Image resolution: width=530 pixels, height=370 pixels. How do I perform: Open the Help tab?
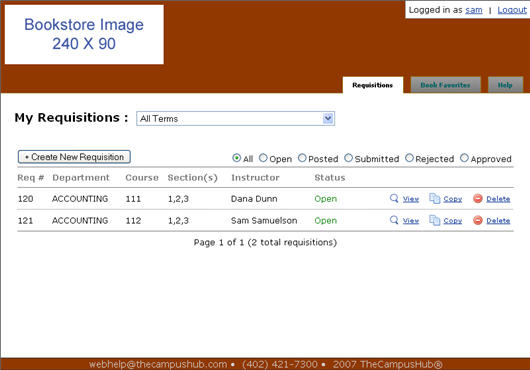click(x=505, y=85)
